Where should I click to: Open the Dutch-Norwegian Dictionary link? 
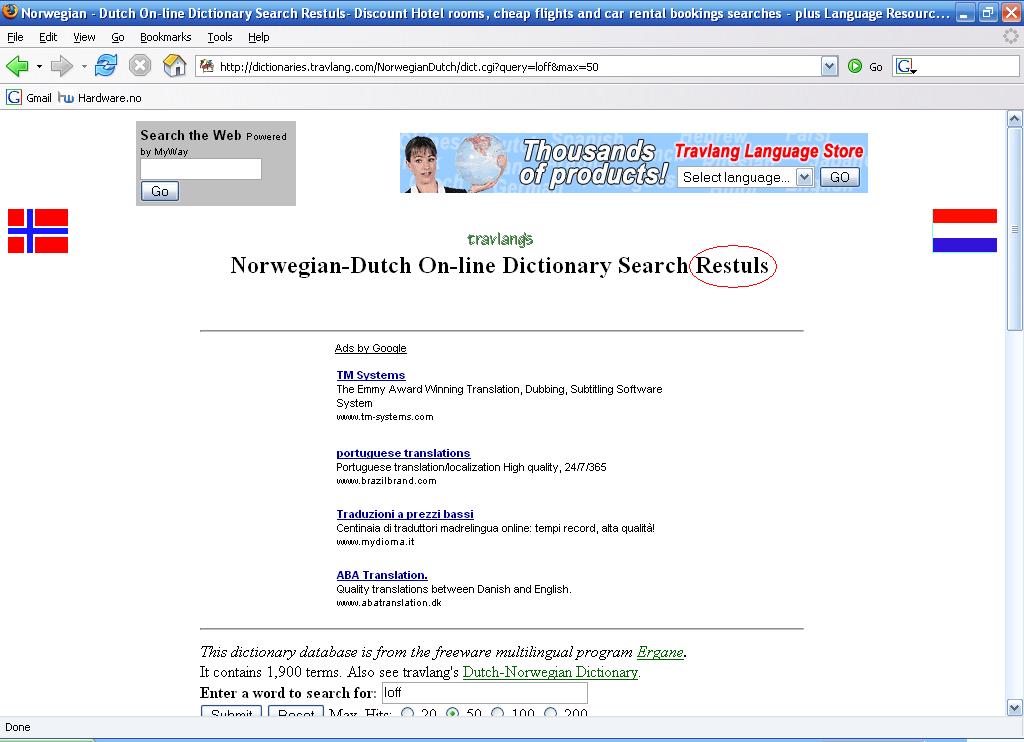click(550, 672)
